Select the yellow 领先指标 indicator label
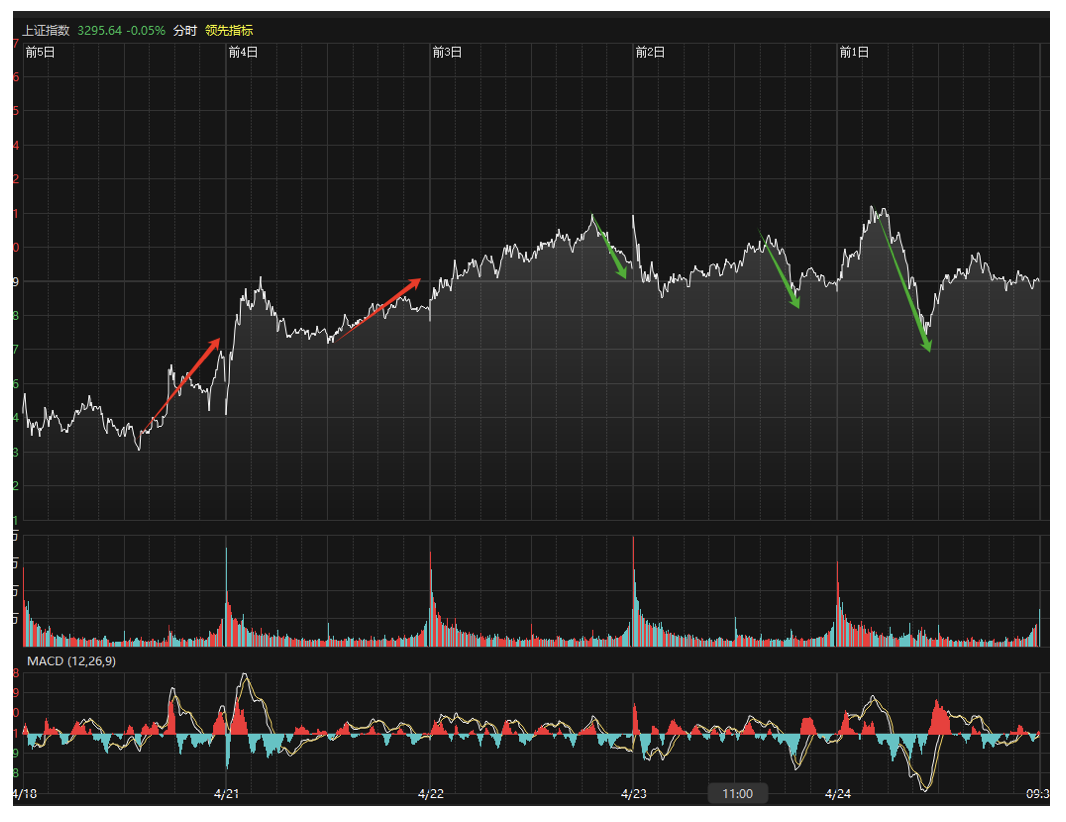Viewport: 1066px width, 822px height. [229, 30]
